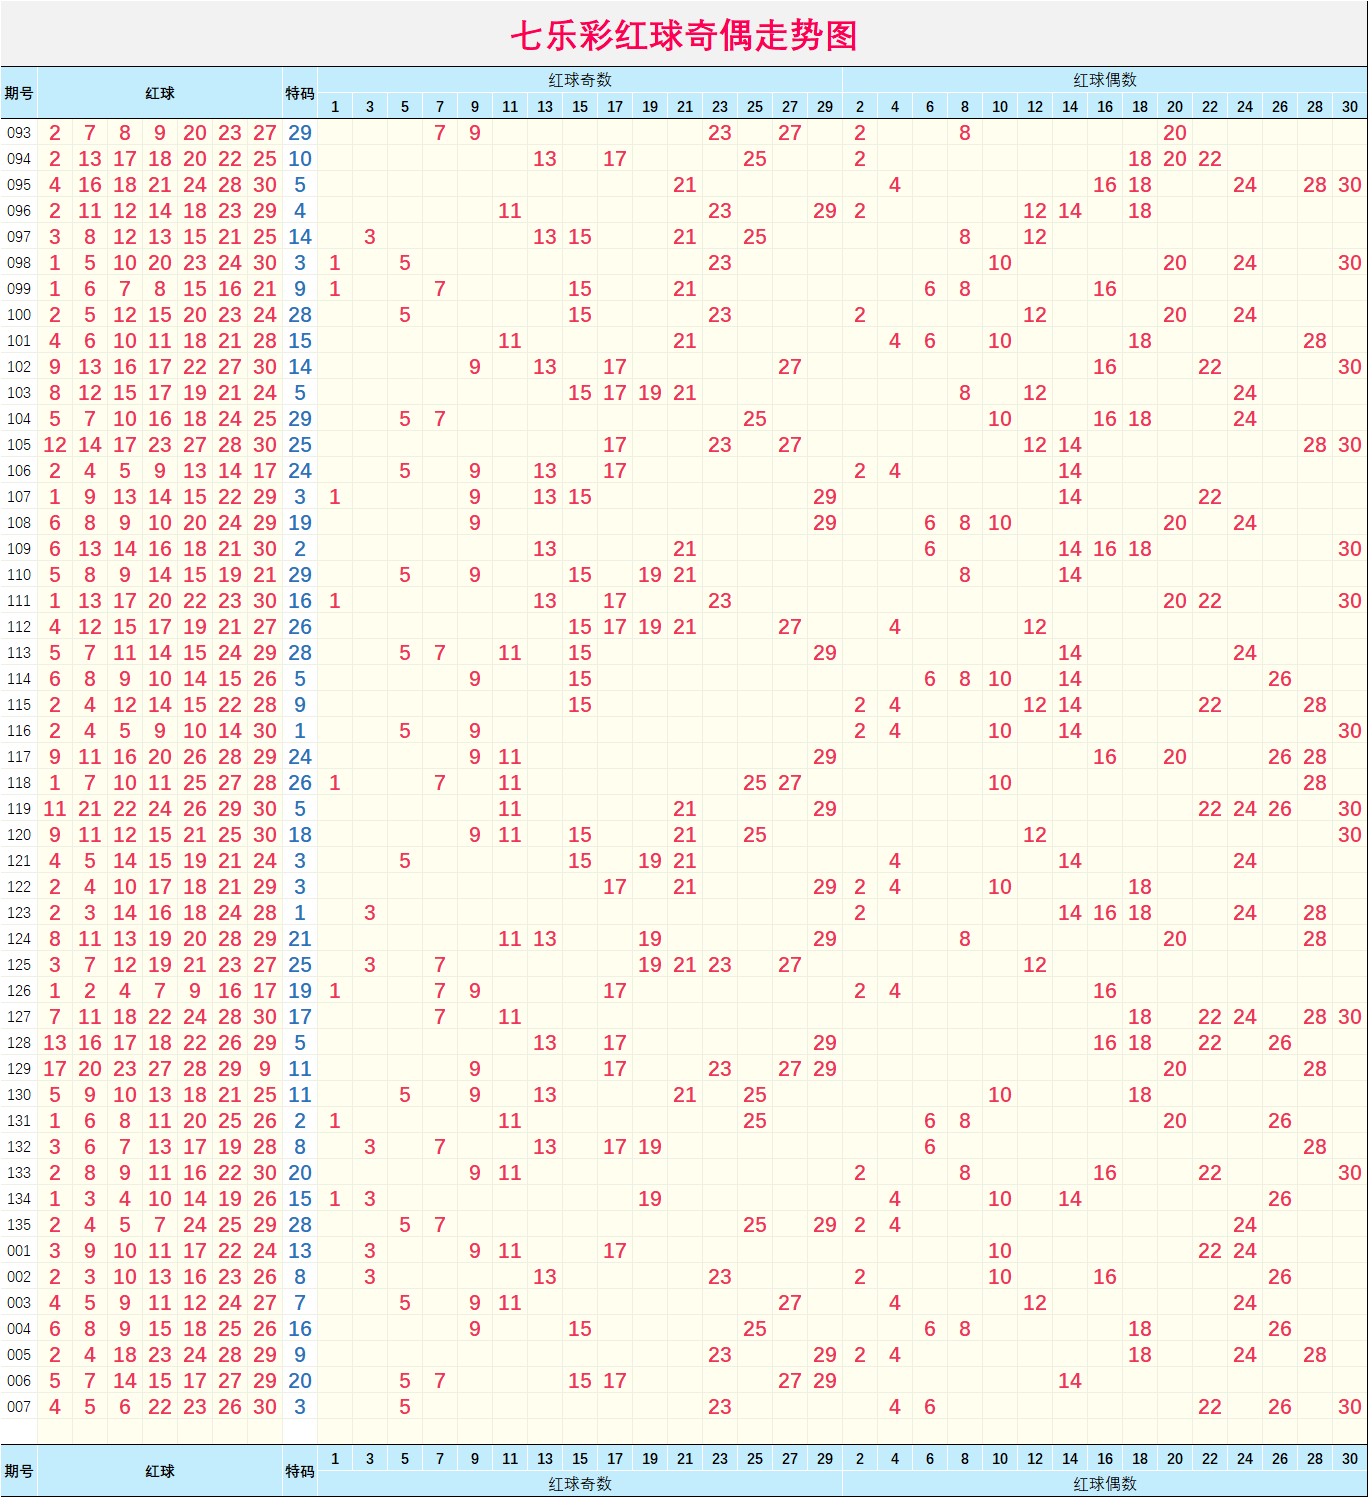Click odd-trend cell 5 in row 007
The height and width of the screenshot is (1497, 1368).
point(405,1407)
